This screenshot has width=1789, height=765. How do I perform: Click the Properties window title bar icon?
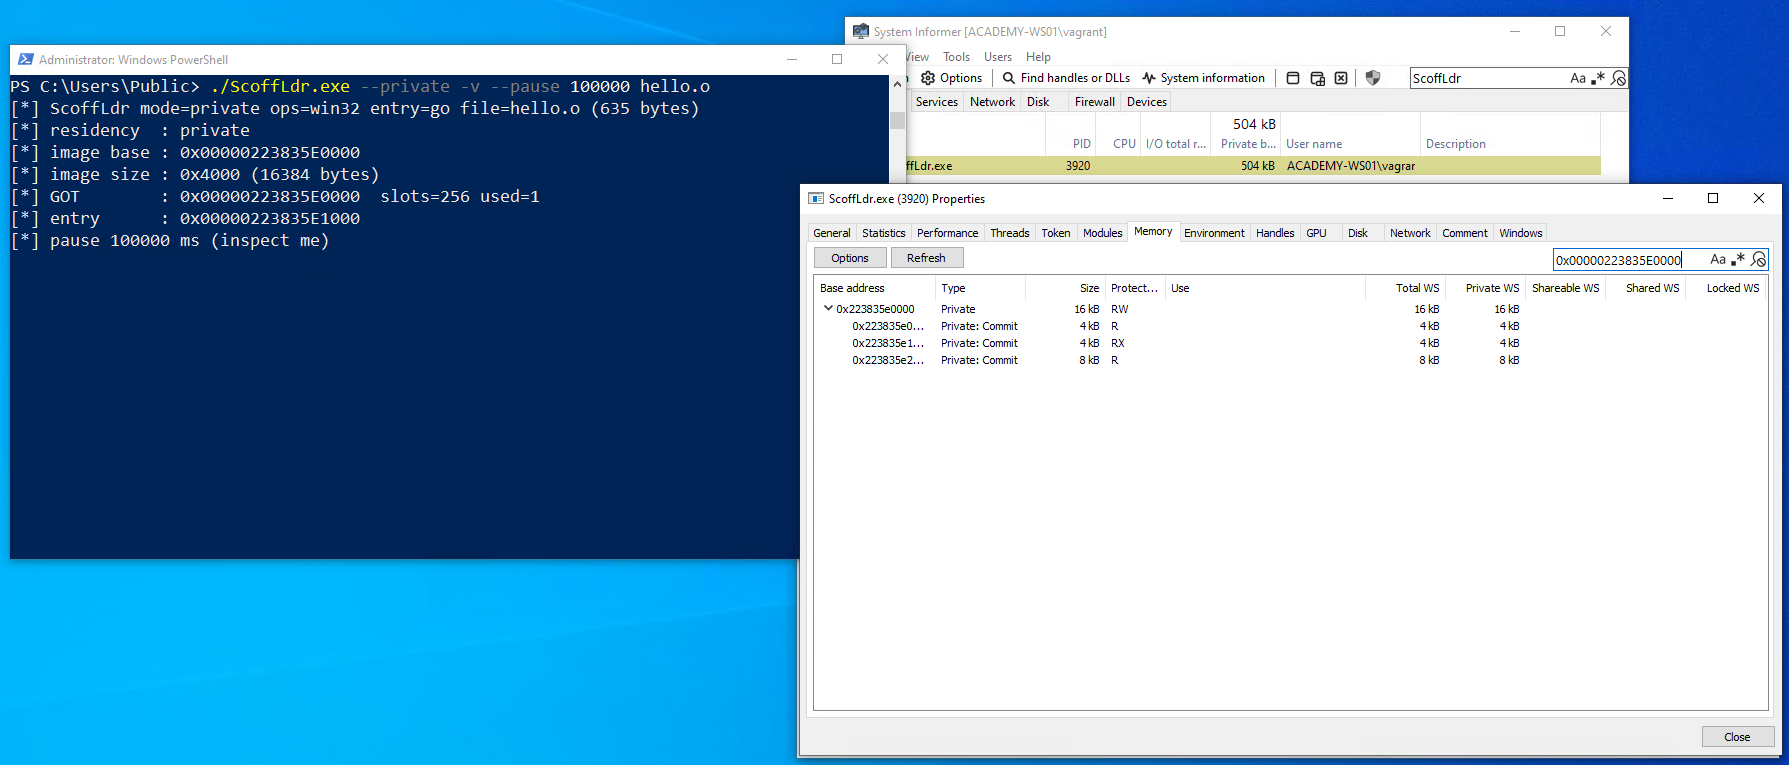click(816, 199)
